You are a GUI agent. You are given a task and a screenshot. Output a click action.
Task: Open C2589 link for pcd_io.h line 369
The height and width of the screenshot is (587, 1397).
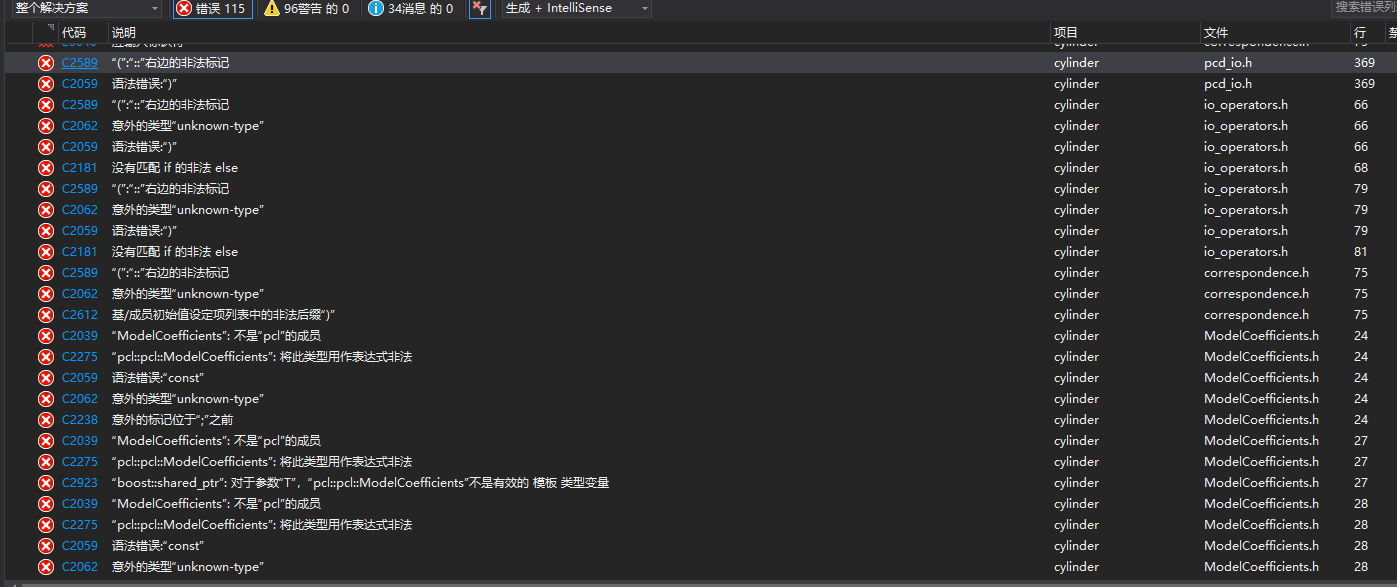tap(80, 63)
